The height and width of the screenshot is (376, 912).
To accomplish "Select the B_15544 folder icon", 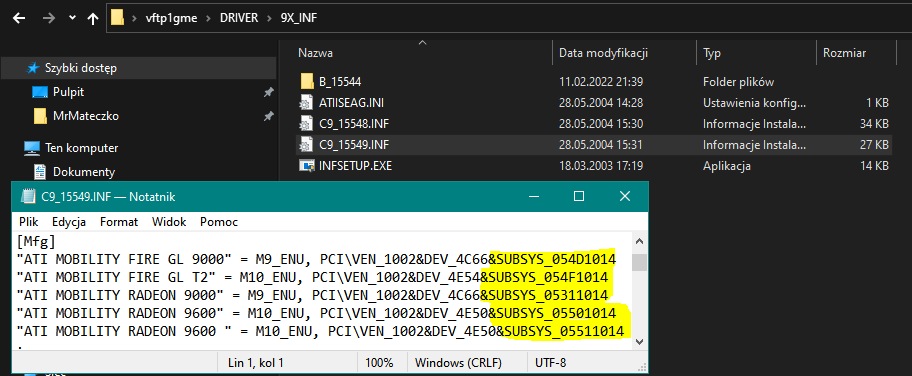I will (307, 81).
